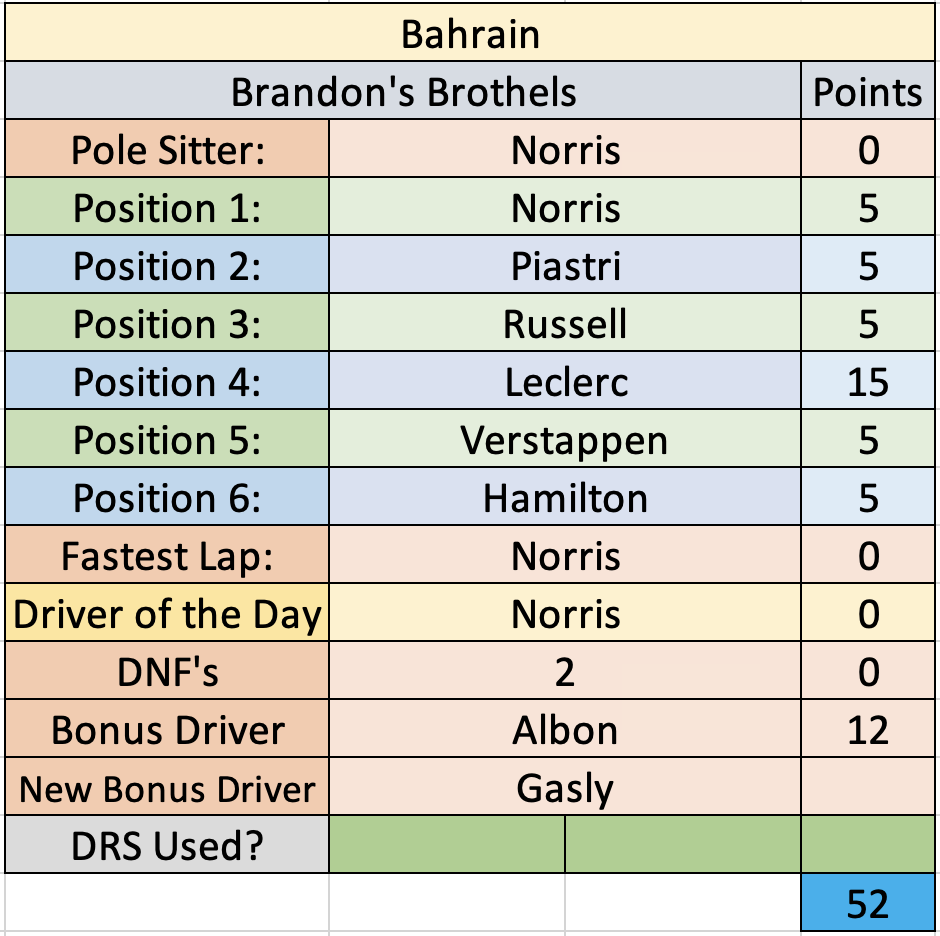940x936 pixels.
Task: Select Piastri in the Position 2 row
Action: pyautogui.click(x=565, y=265)
